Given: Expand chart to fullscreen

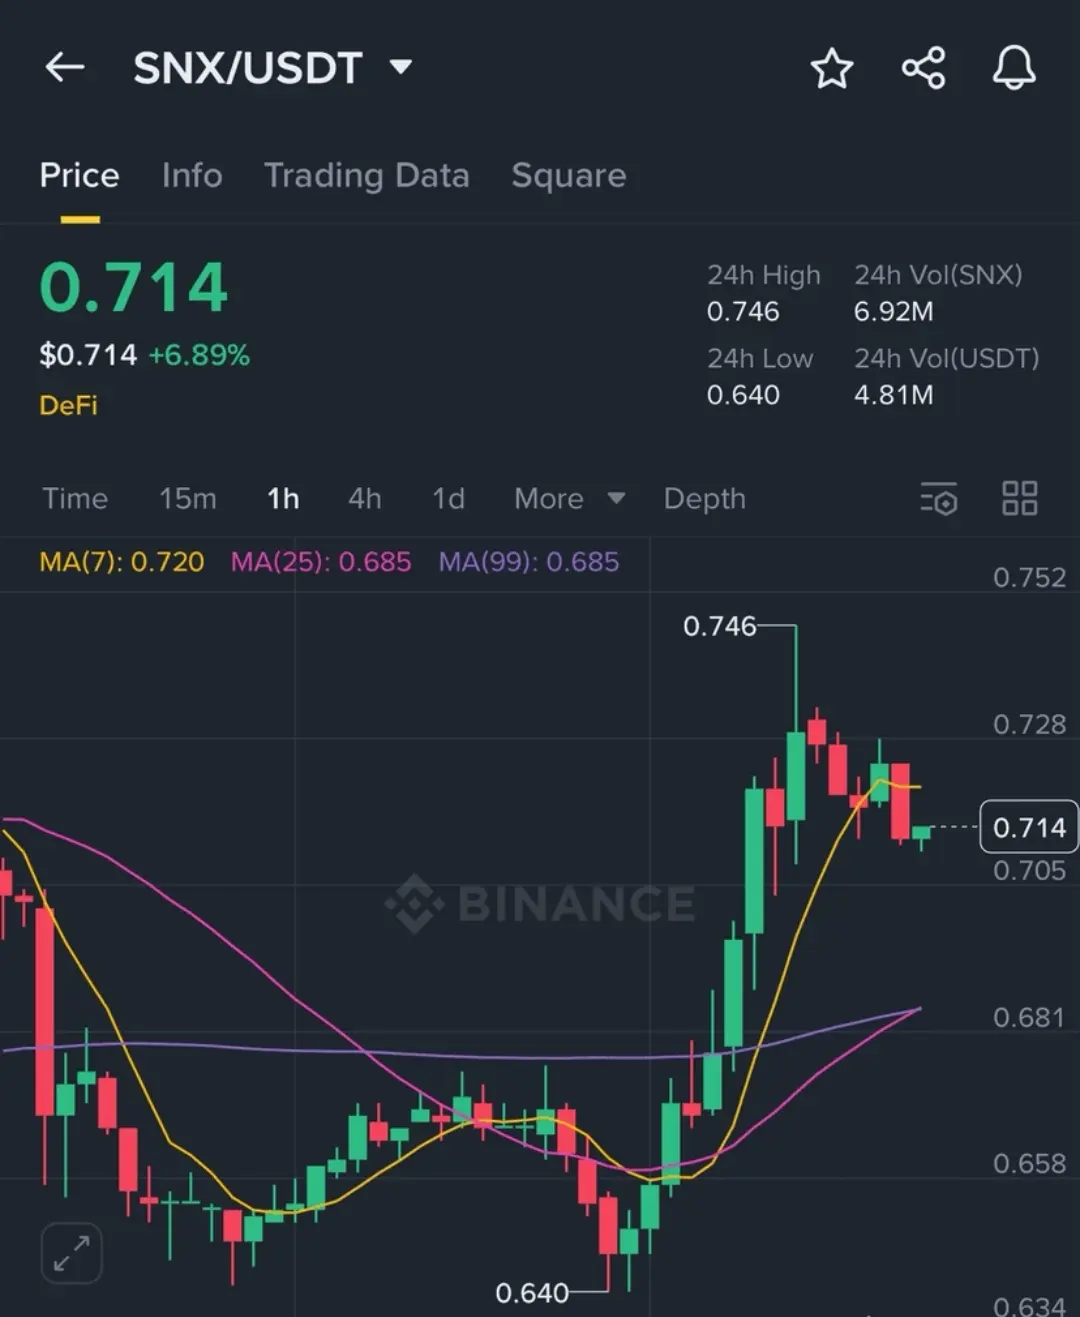Looking at the screenshot, I should pyautogui.click(x=72, y=1252).
